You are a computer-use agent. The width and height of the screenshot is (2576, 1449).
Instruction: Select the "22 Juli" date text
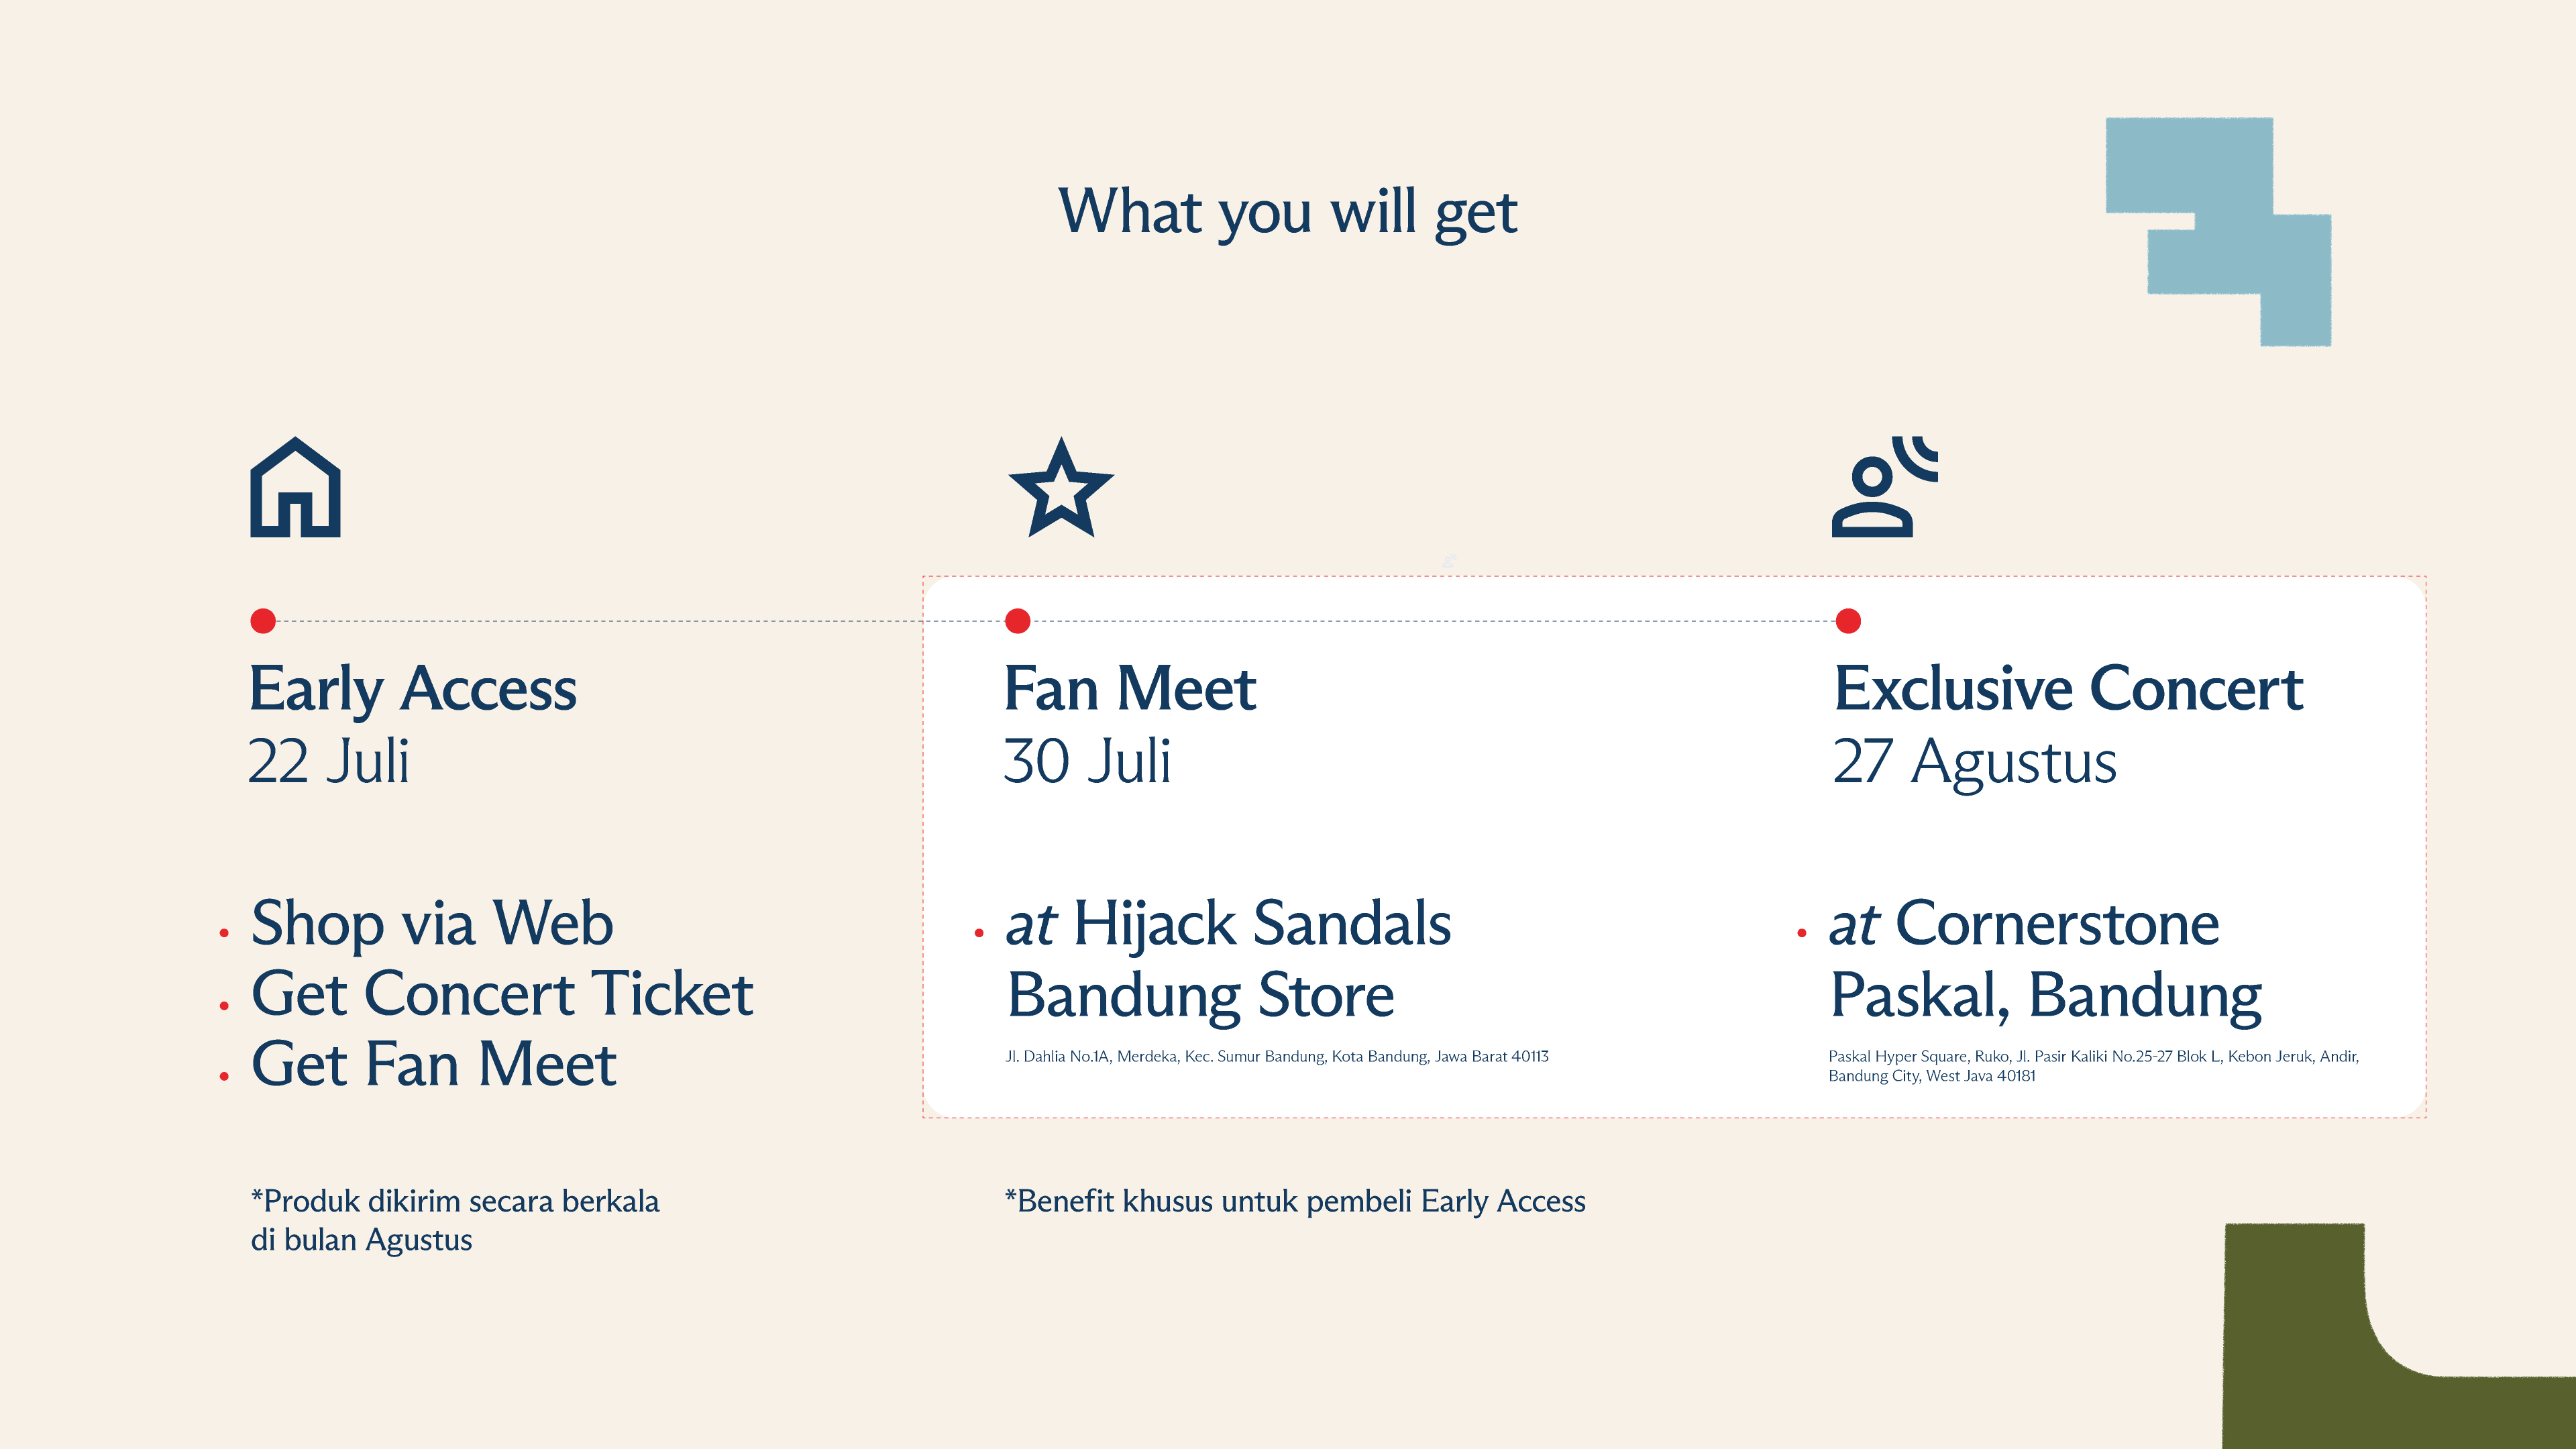click(328, 762)
